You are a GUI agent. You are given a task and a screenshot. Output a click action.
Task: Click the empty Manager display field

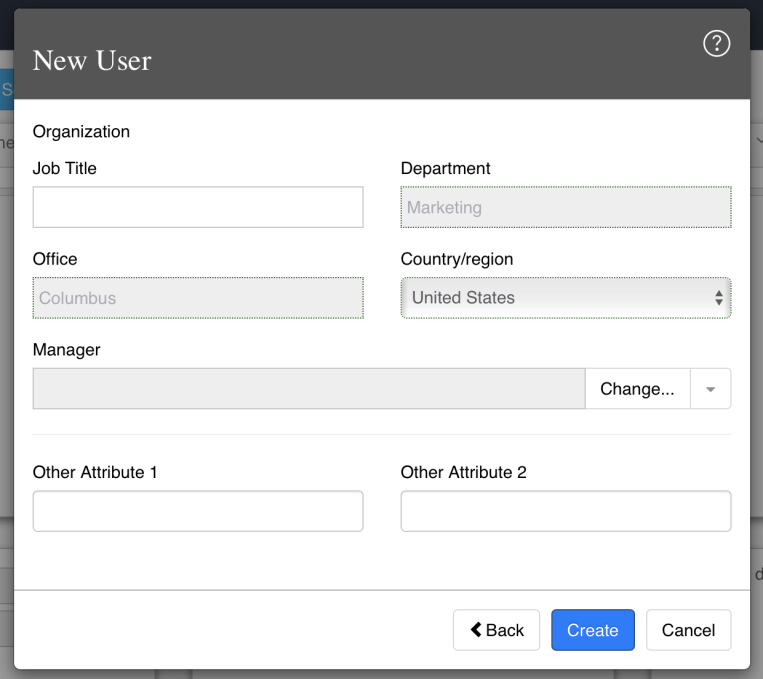point(309,388)
